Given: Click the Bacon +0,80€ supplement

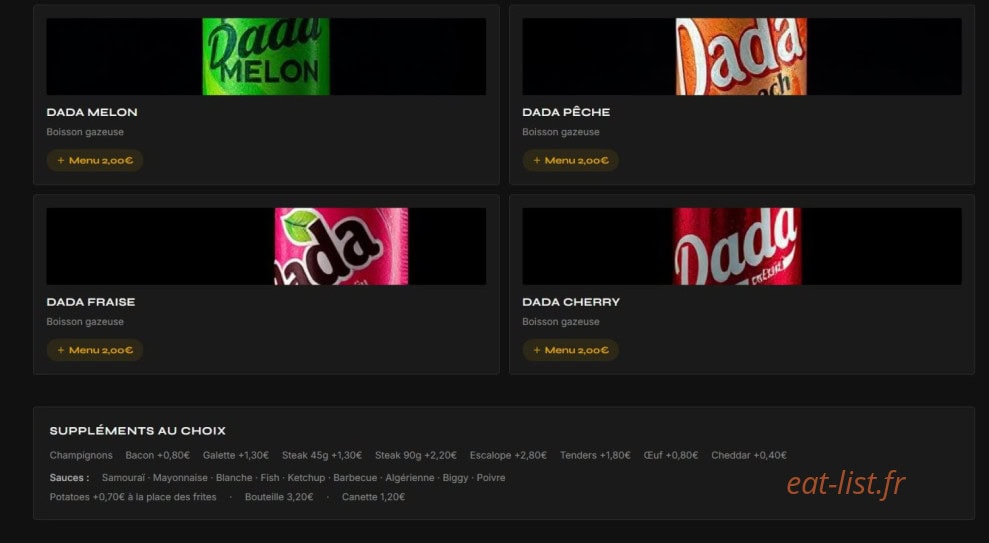Looking at the screenshot, I should (x=158, y=455).
